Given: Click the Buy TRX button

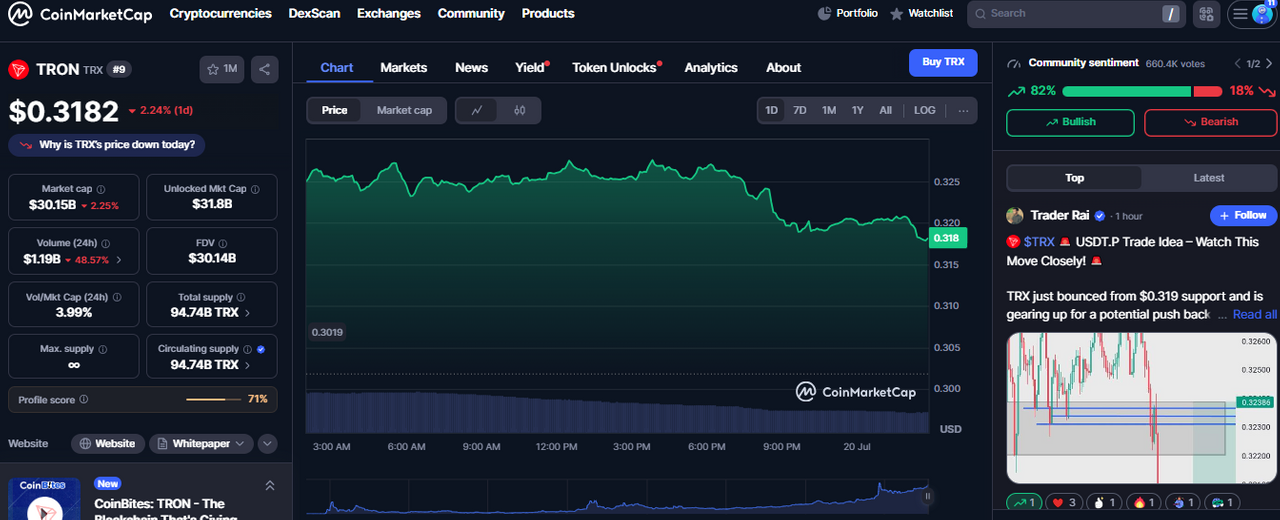Looking at the screenshot, I should pos(943,62).
